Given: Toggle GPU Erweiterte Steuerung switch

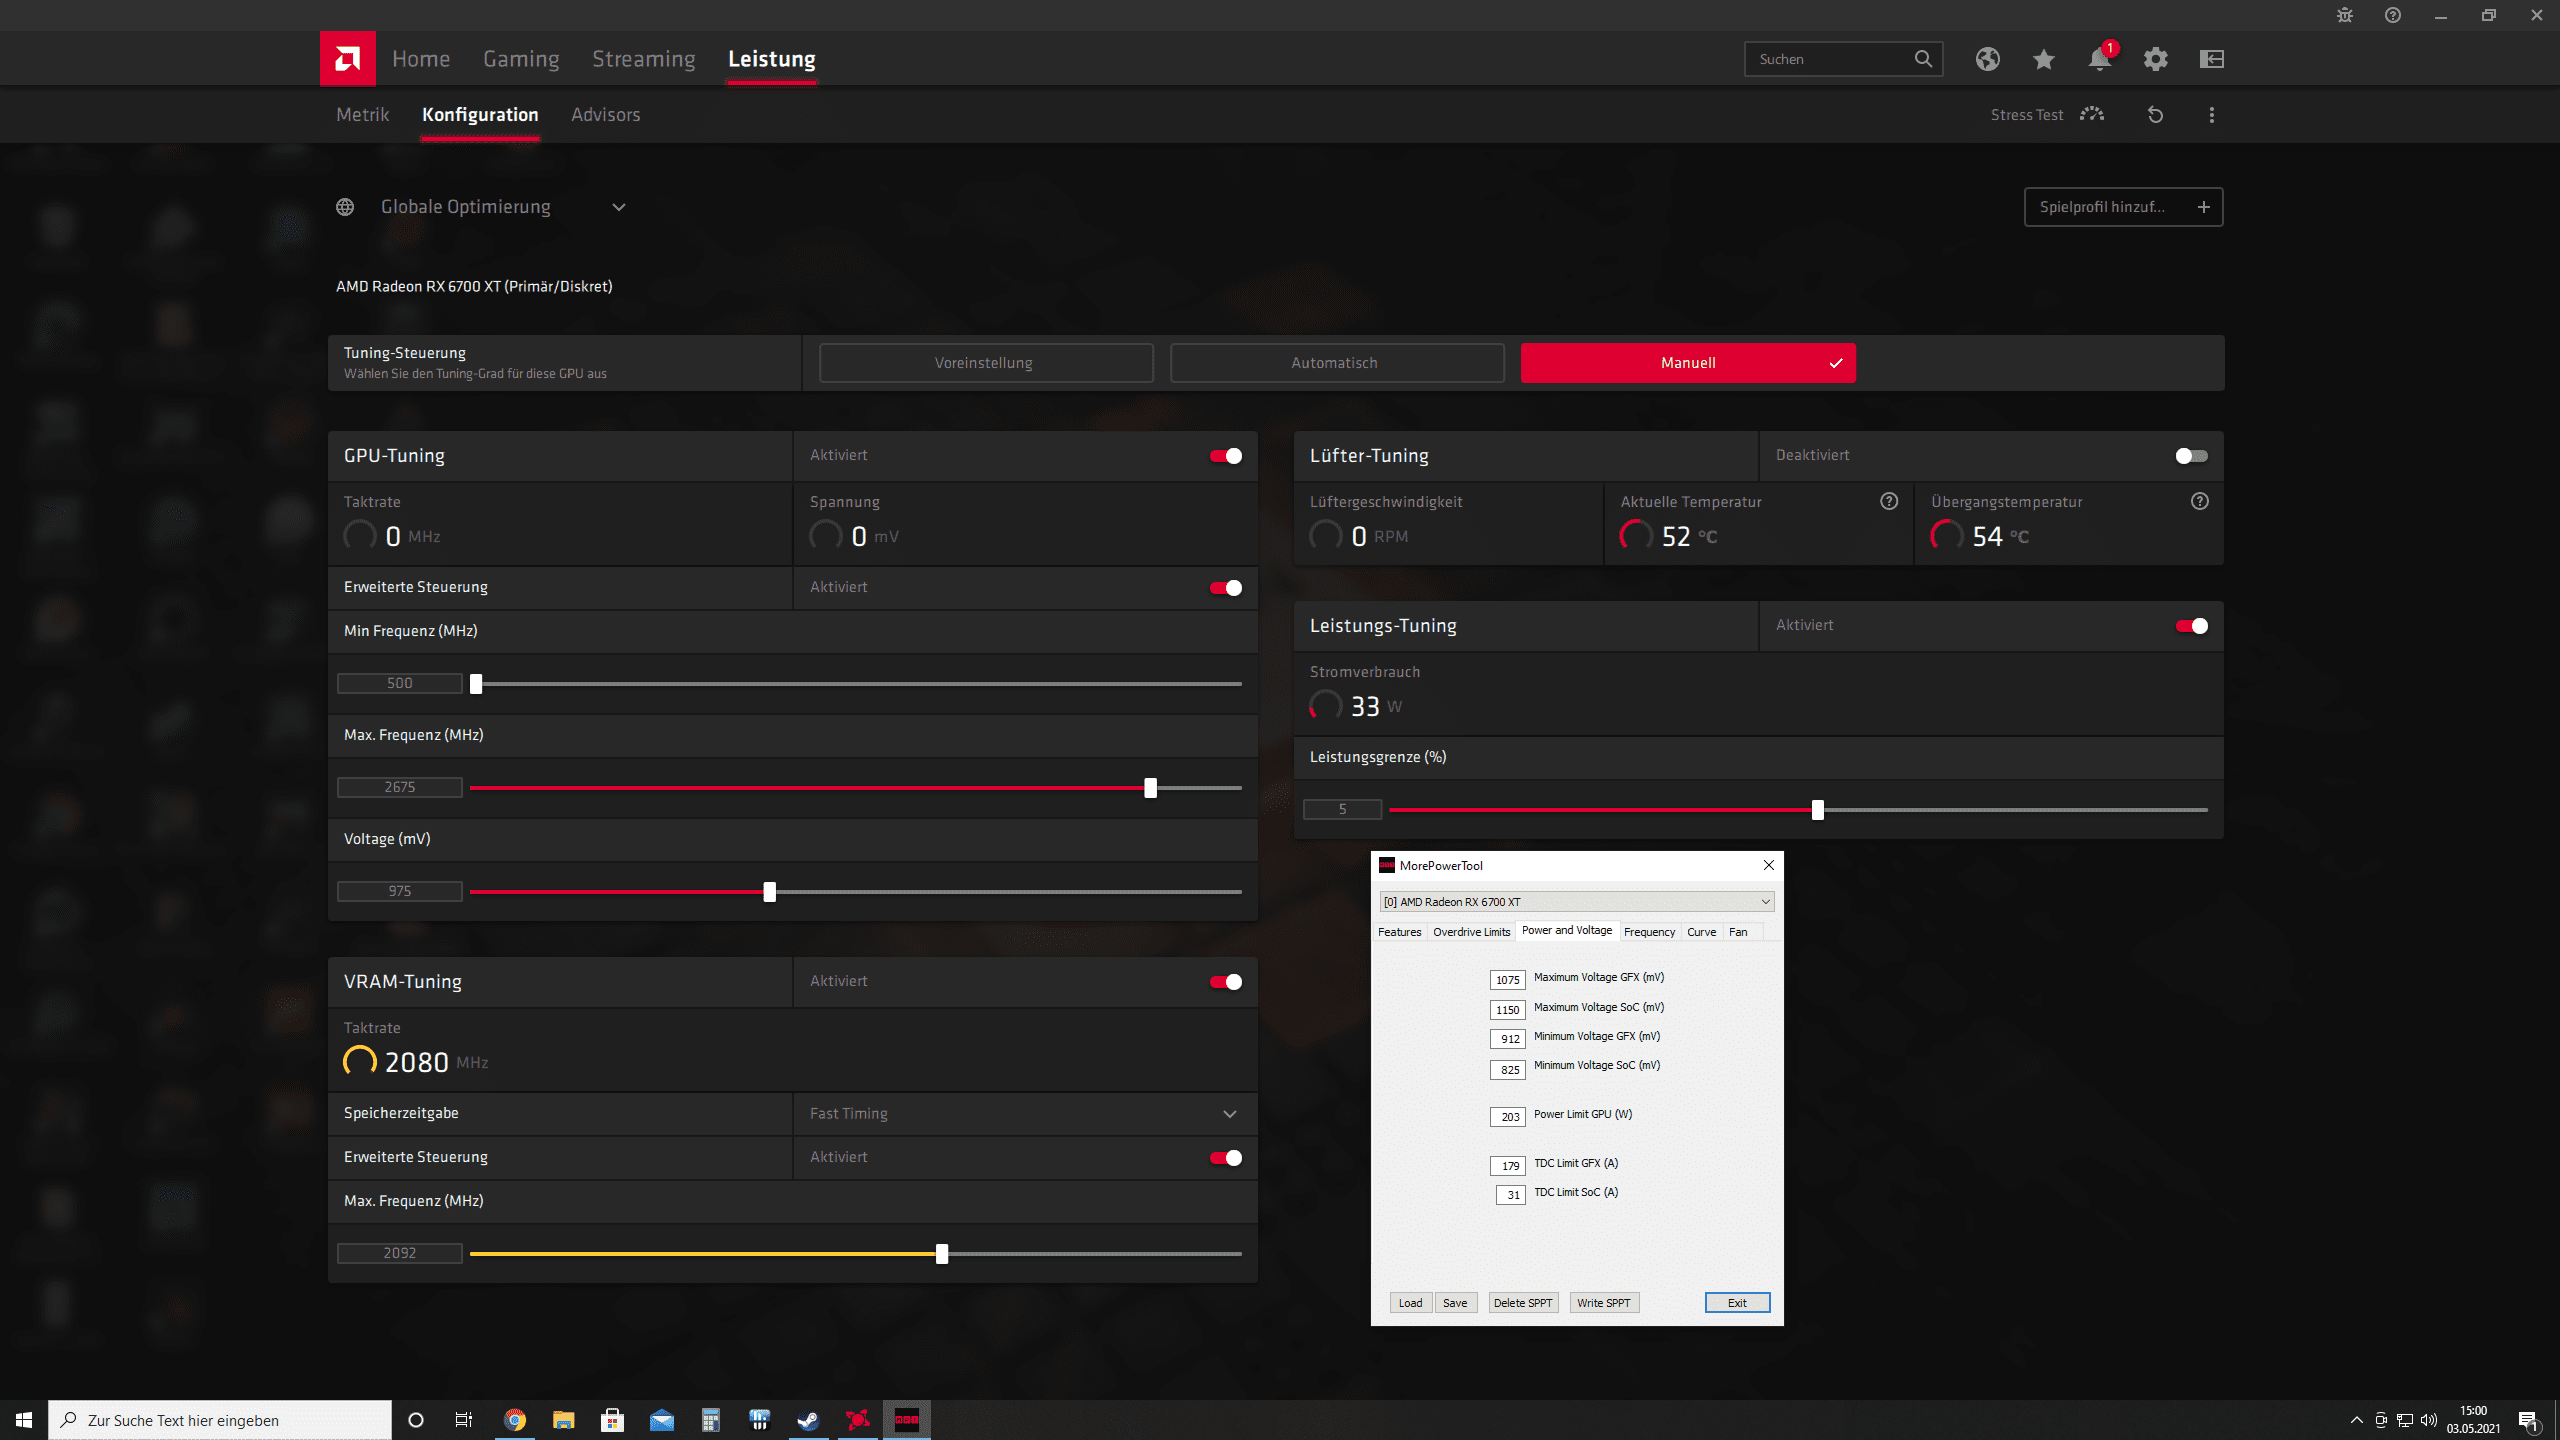Looking at the screenshot, I should 1225,588.
